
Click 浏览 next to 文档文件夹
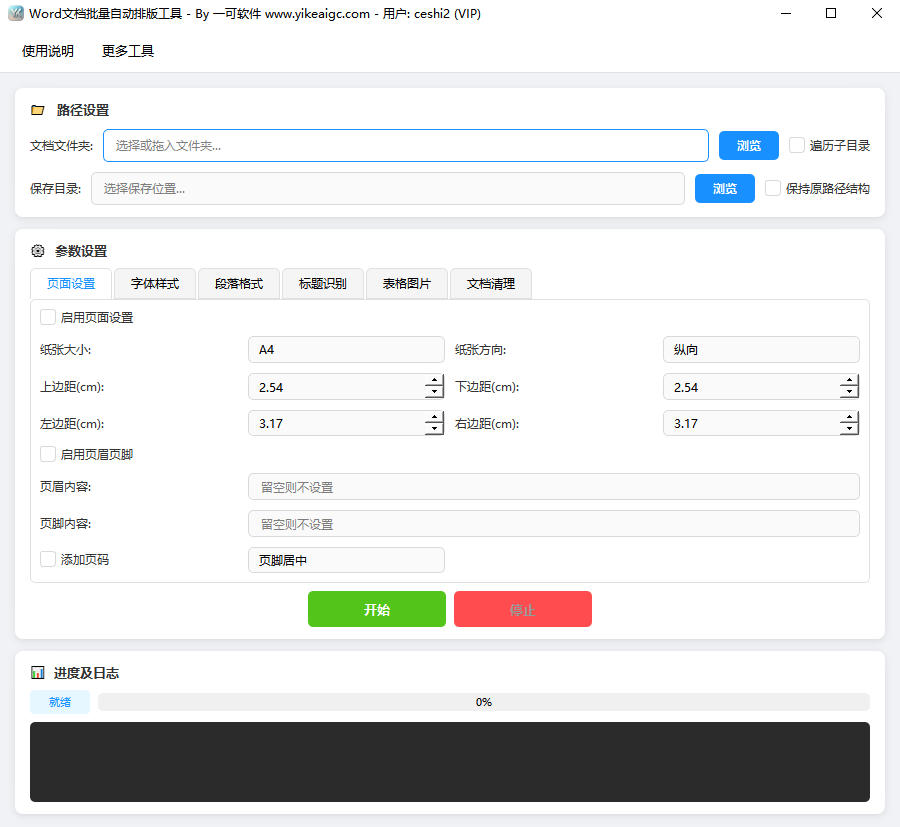point(748,145)
